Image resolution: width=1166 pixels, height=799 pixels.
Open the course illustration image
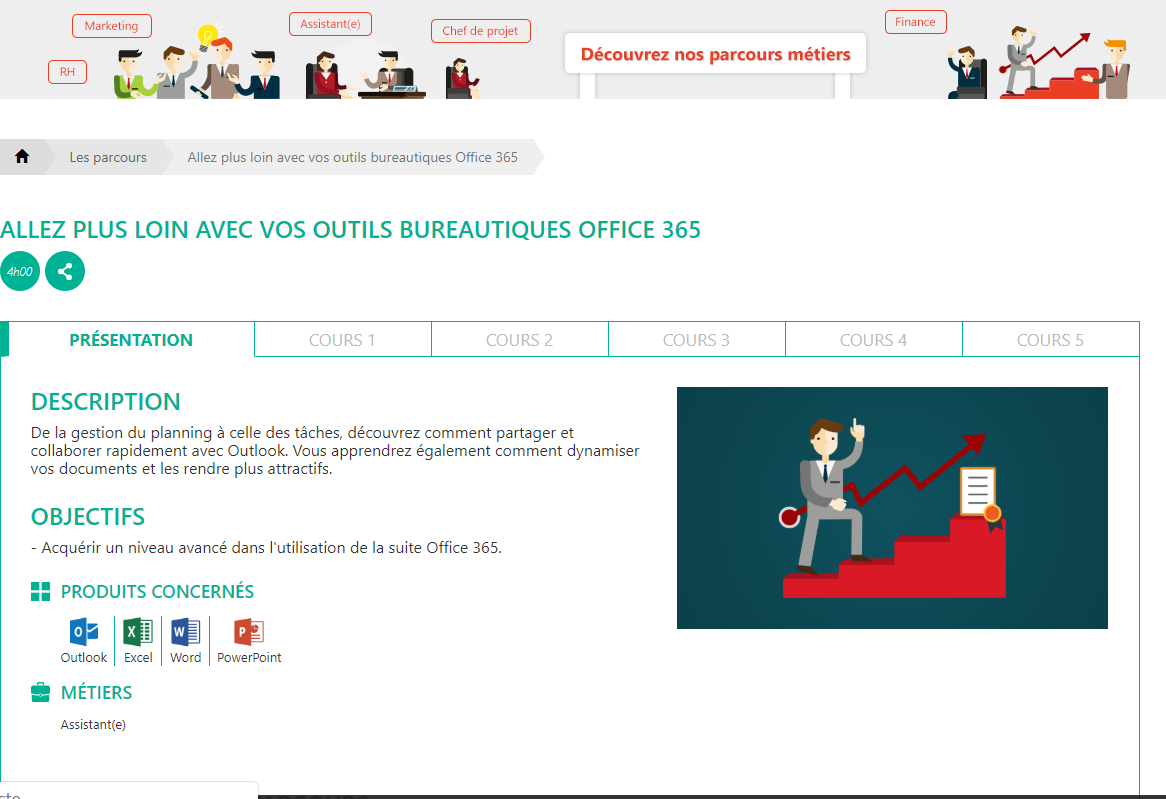892,507
